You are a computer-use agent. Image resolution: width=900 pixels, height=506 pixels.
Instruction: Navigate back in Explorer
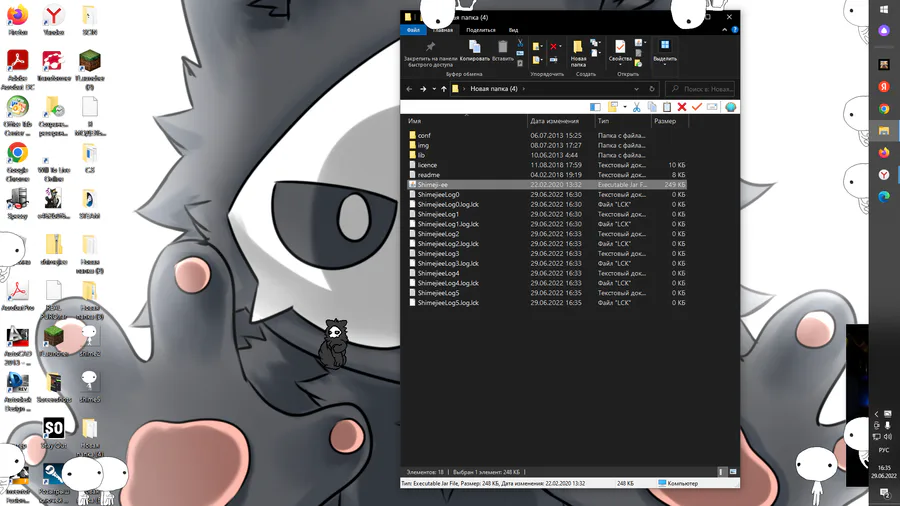(409, 89)
